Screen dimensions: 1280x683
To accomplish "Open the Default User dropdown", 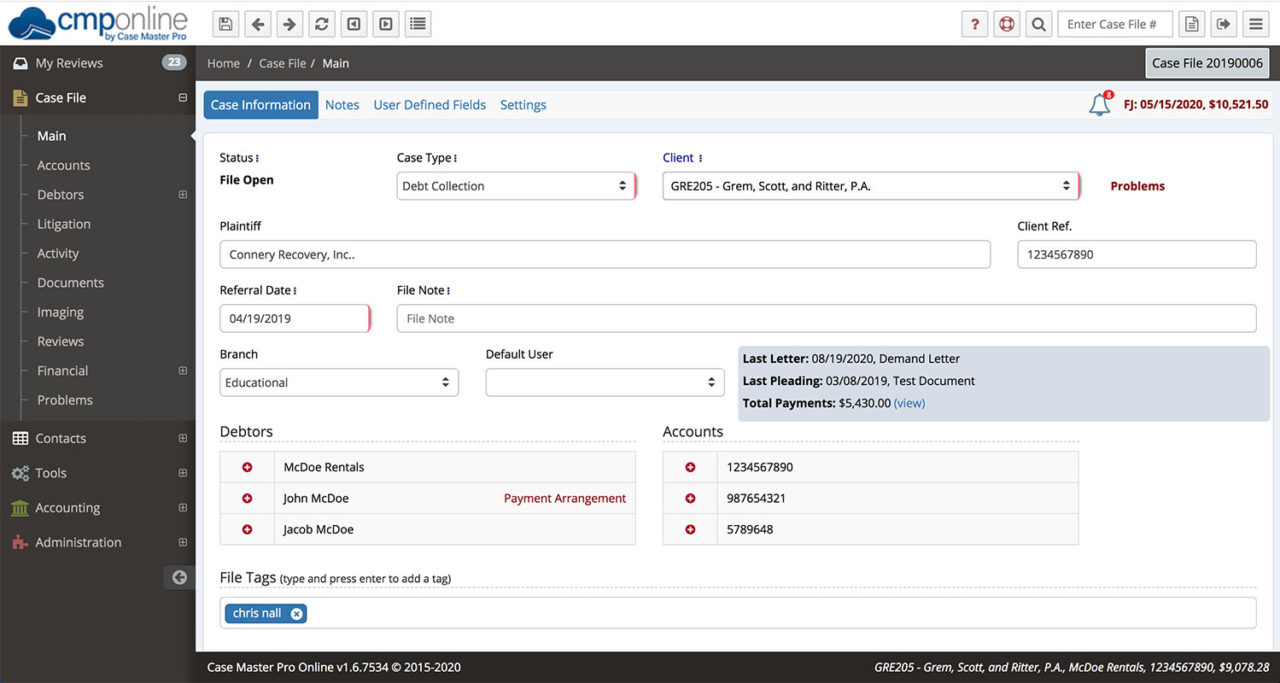I will pyautogui.click(x=605, y=382).
